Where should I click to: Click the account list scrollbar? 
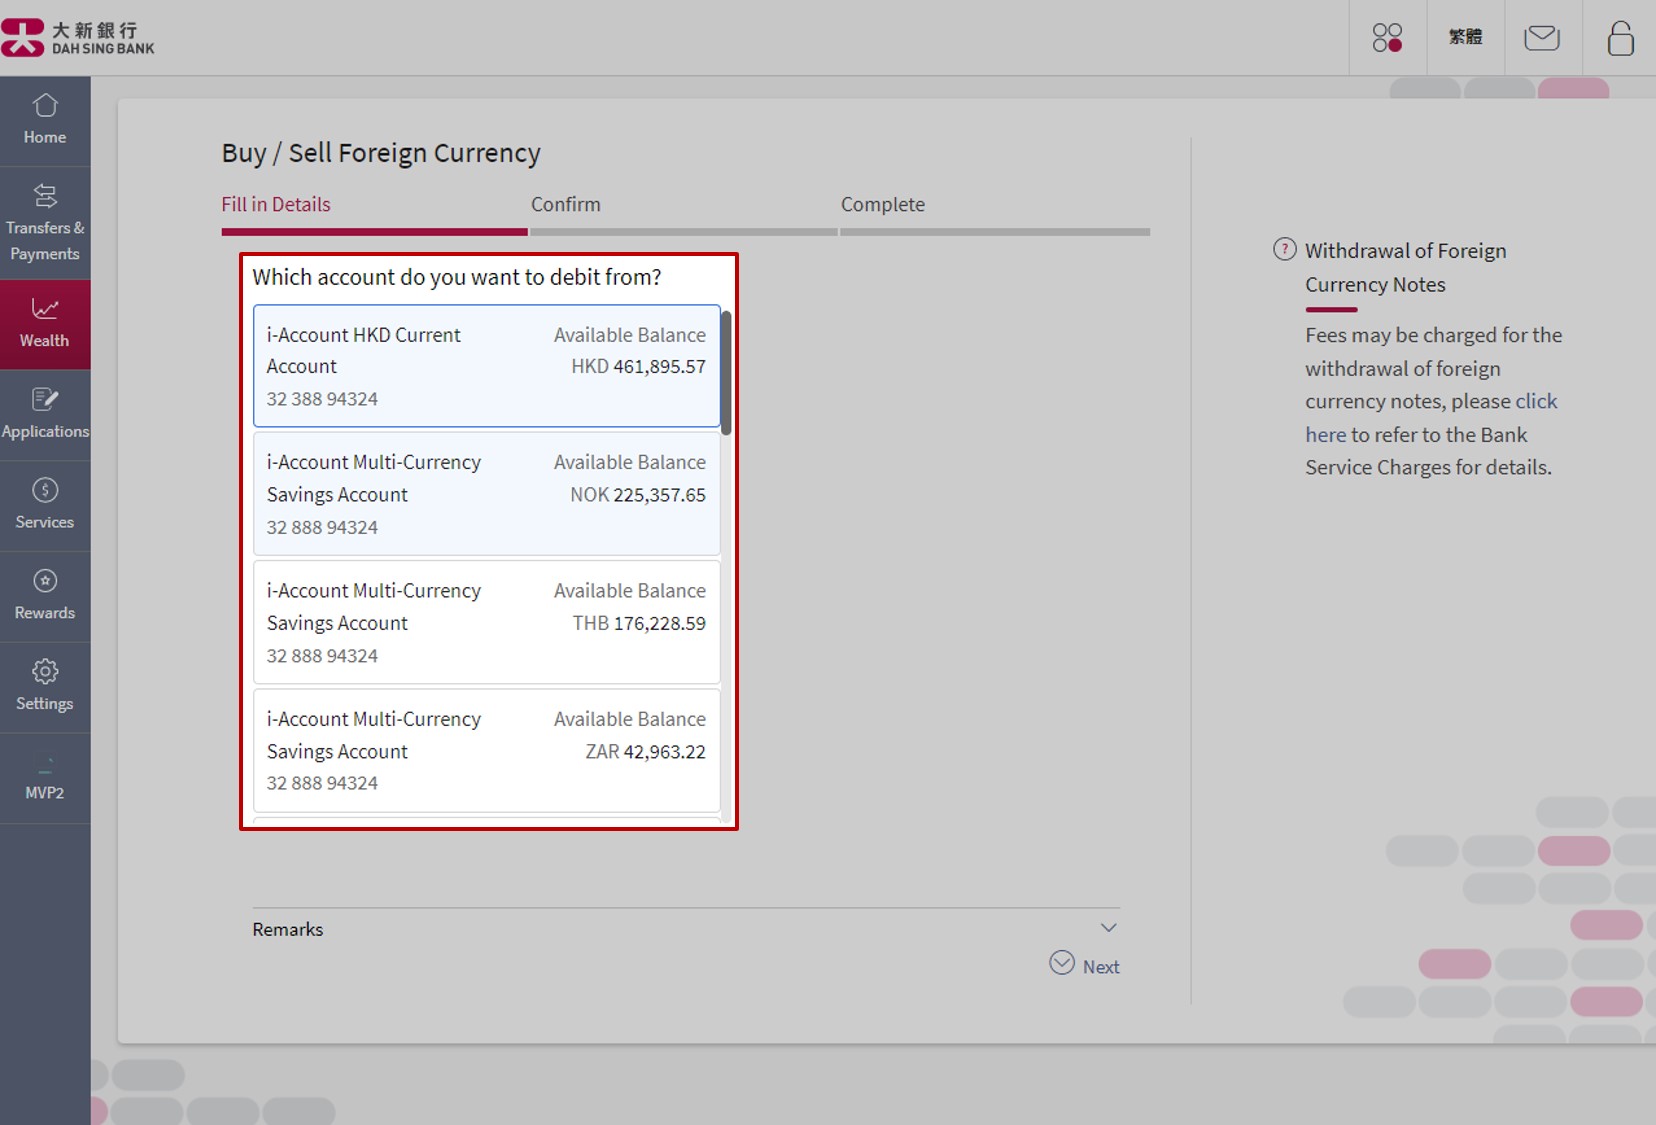point(726,373)
